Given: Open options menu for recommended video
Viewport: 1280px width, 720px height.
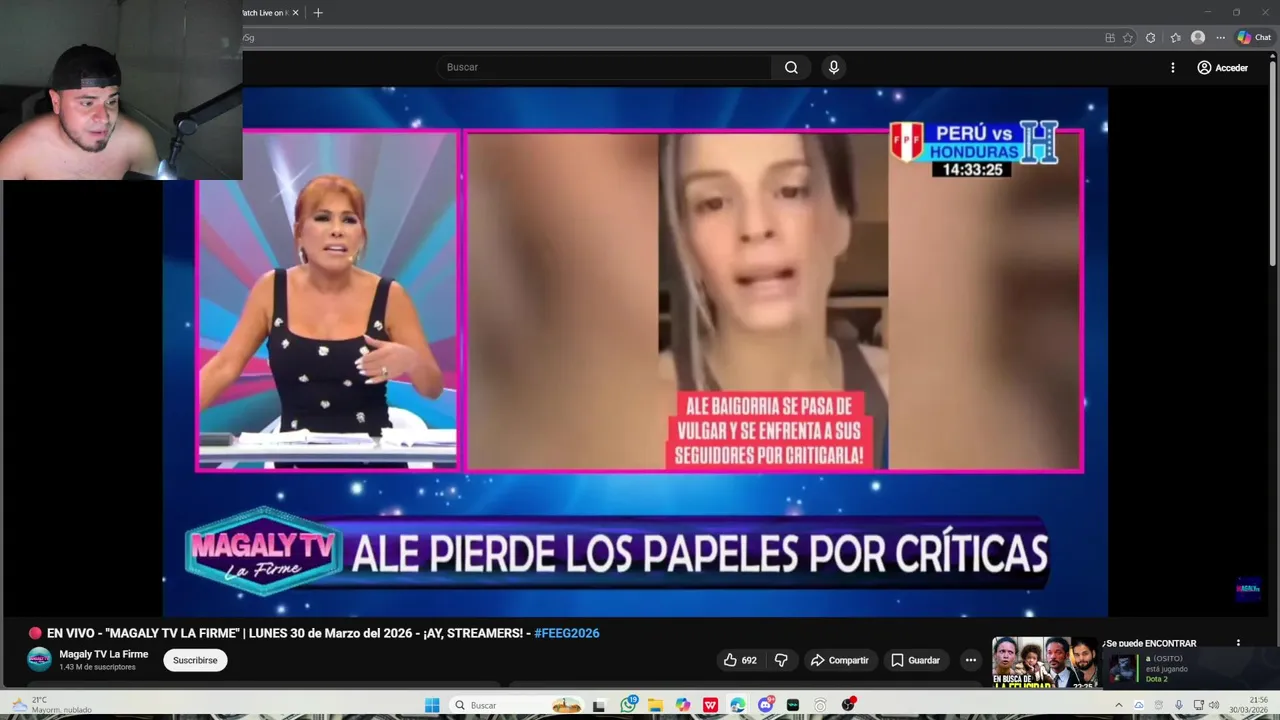Looking at the screenshot, I should pos(1238,644).
